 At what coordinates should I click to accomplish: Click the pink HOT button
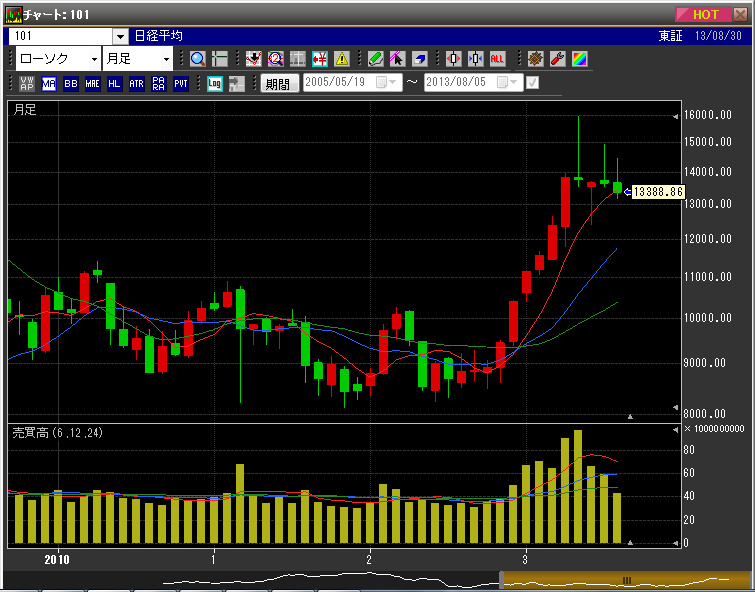coord(712,14)
